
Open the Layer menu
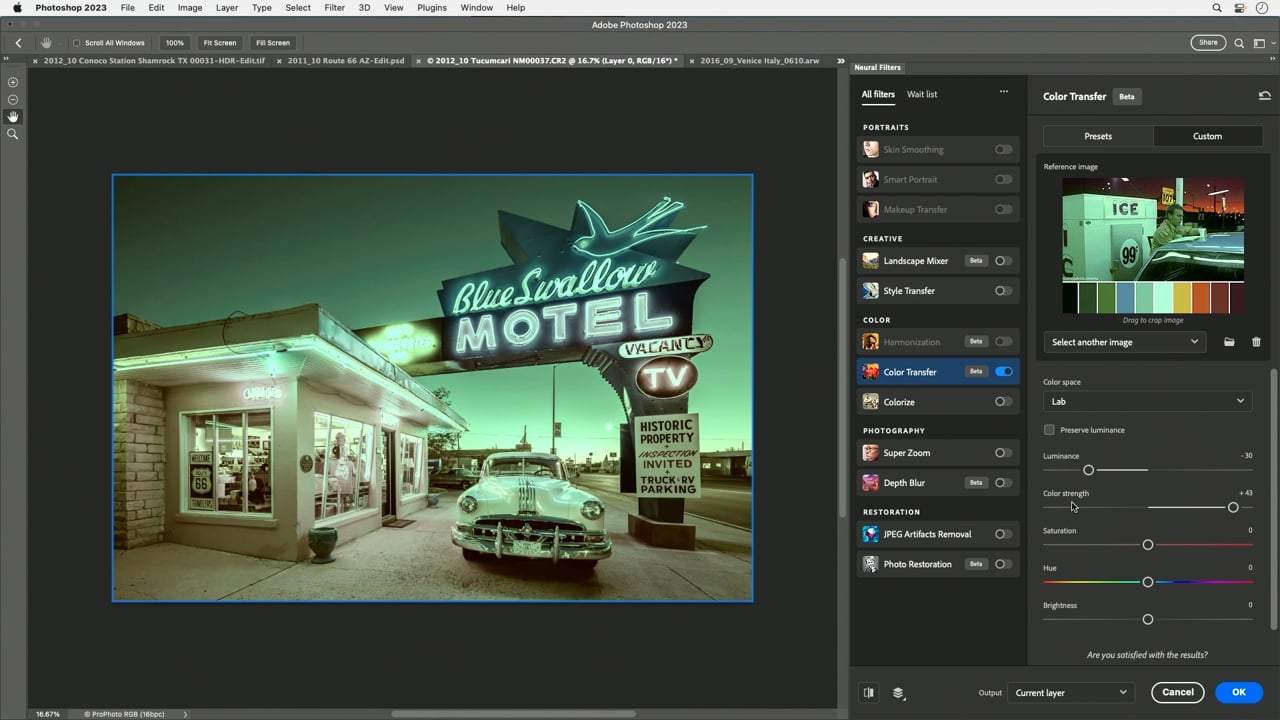[227, 7]
